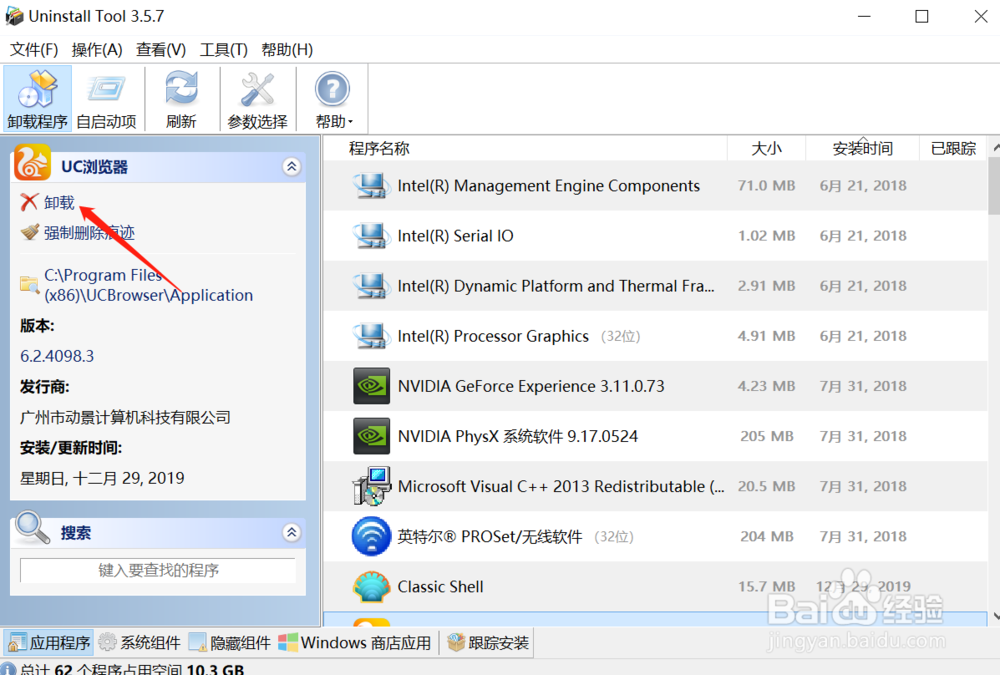Click the folder icon next to install path
Viewport: 1000px width, 675px height.
29,285
